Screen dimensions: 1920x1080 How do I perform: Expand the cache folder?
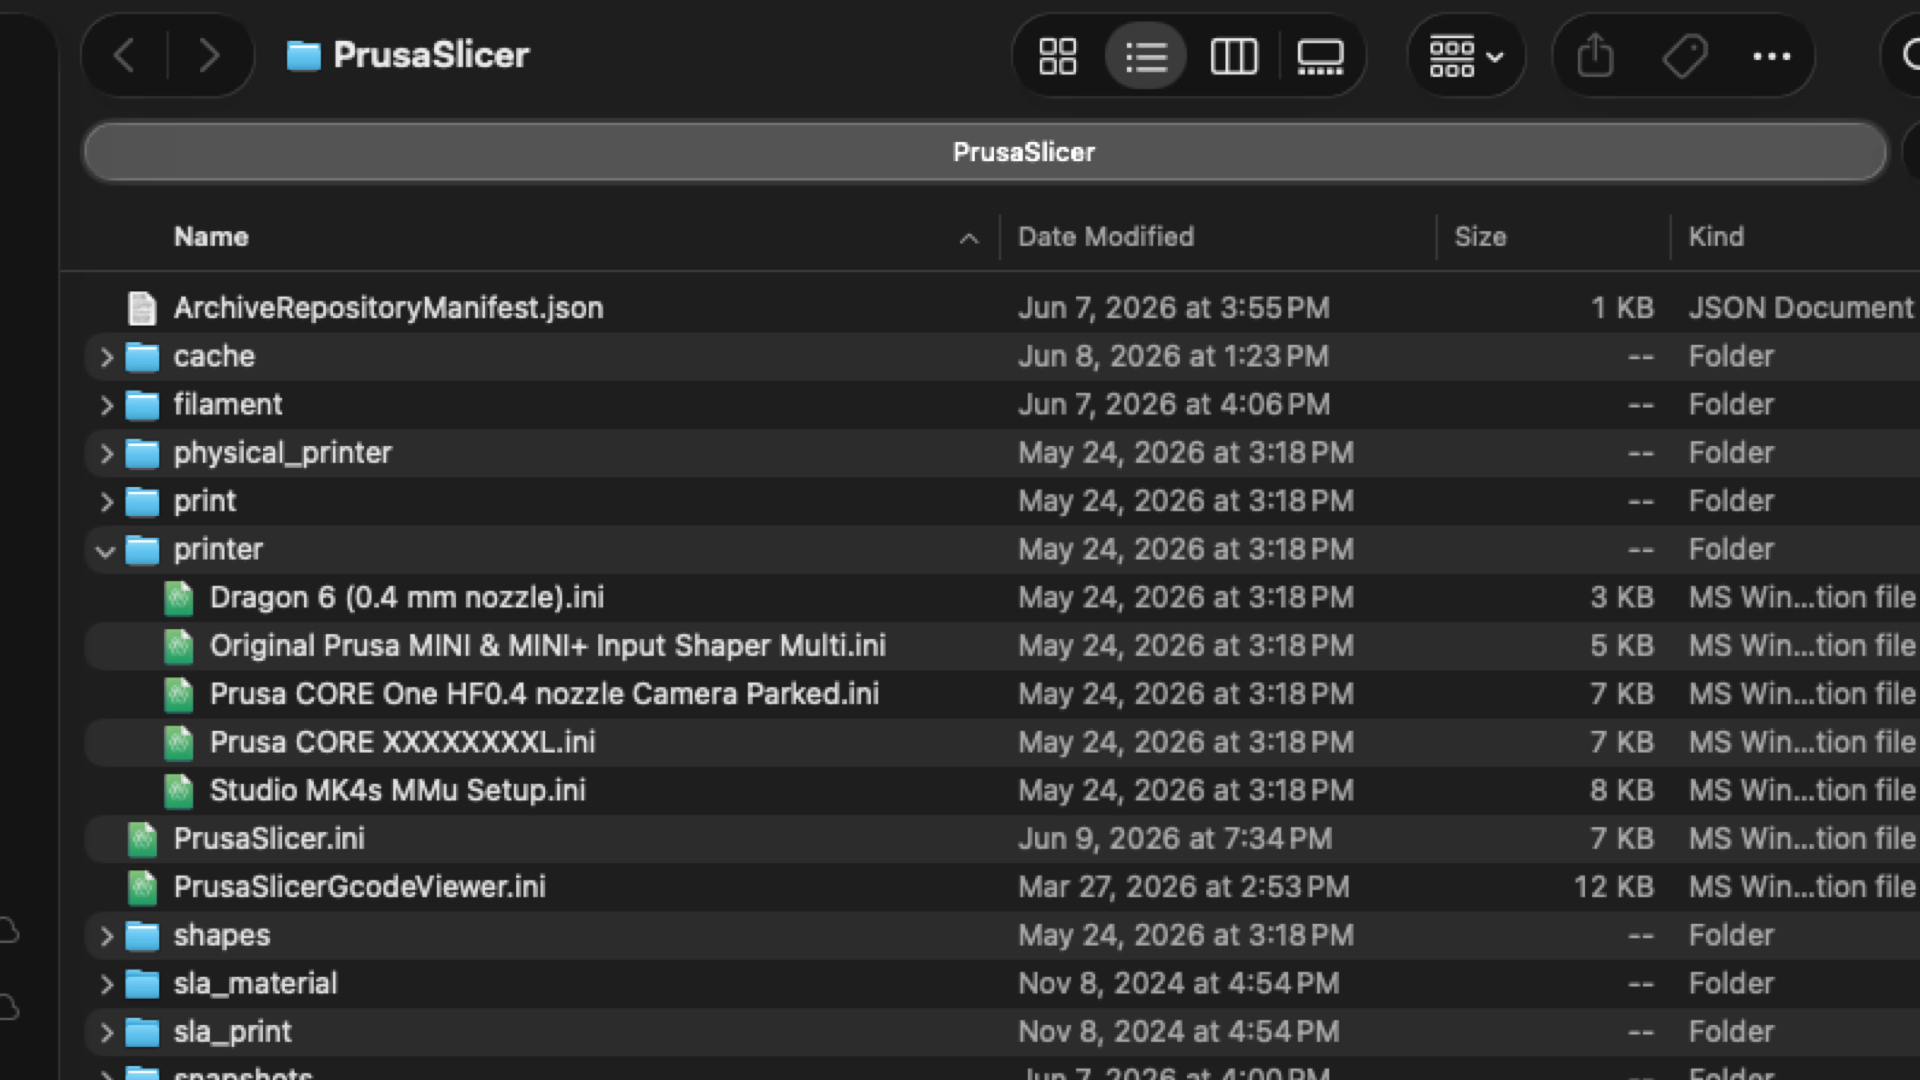(106, 357)
